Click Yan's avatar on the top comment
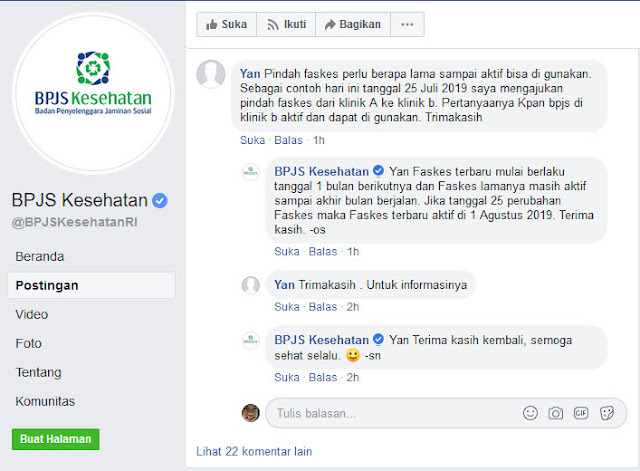640x471 pixels. (211, 74)
